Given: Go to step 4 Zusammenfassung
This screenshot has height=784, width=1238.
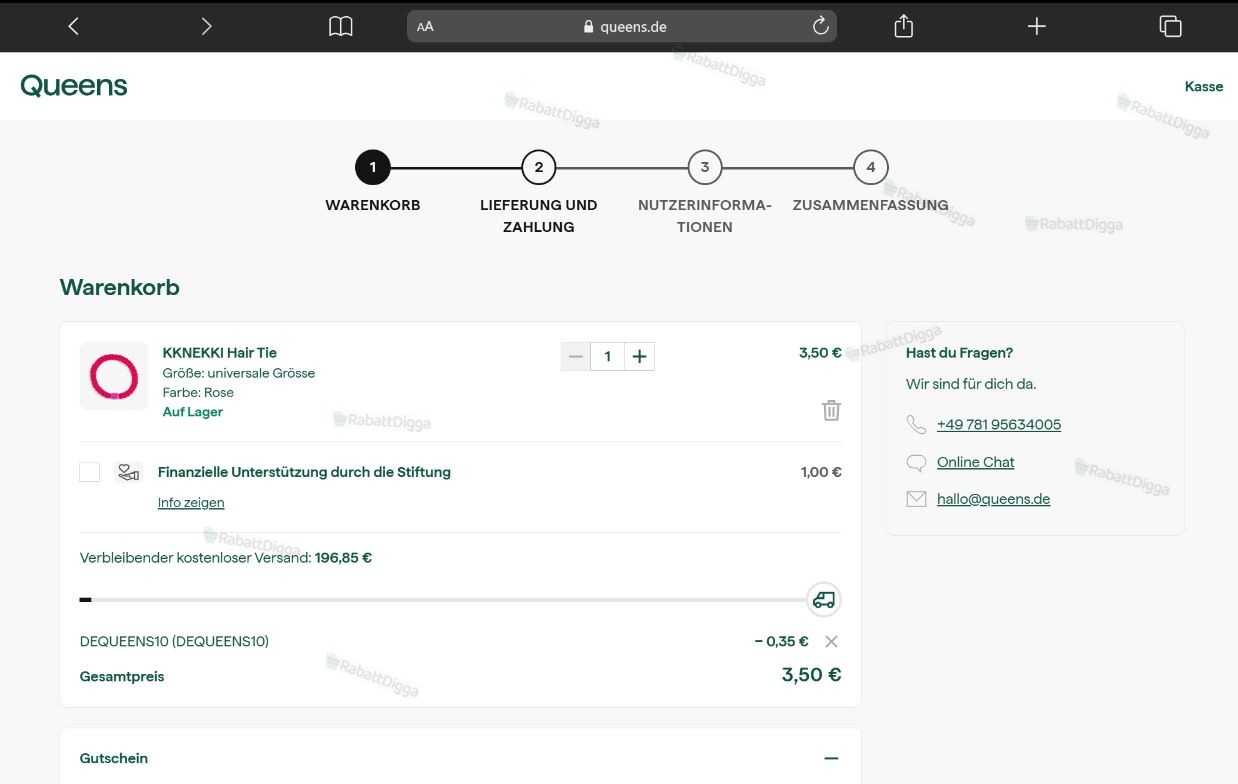Looking at the screenshot, I should tap(871, 167).
